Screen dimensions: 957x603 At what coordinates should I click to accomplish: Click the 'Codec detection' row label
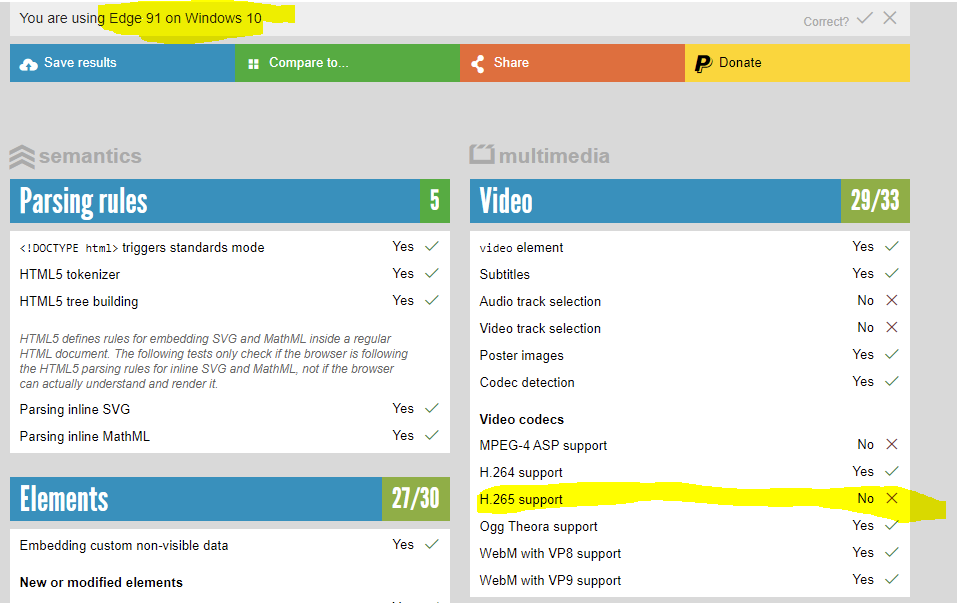tap(527, 383)
